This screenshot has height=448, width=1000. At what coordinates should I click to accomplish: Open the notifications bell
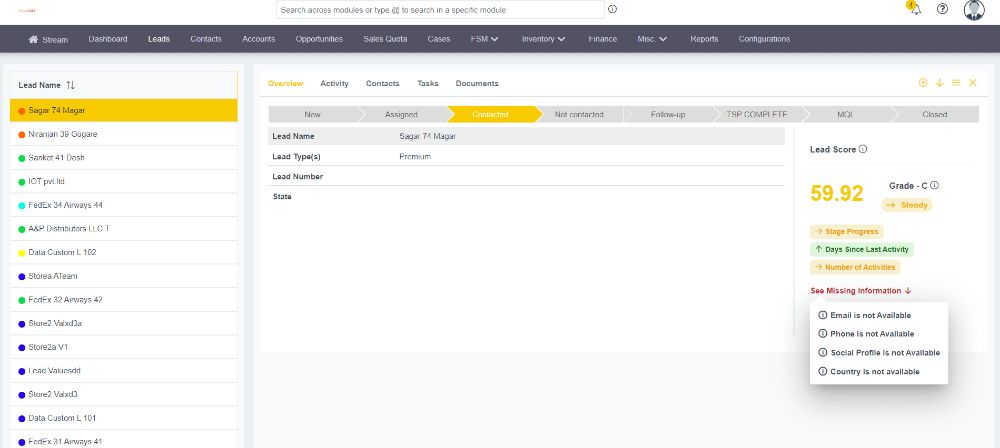914,9
